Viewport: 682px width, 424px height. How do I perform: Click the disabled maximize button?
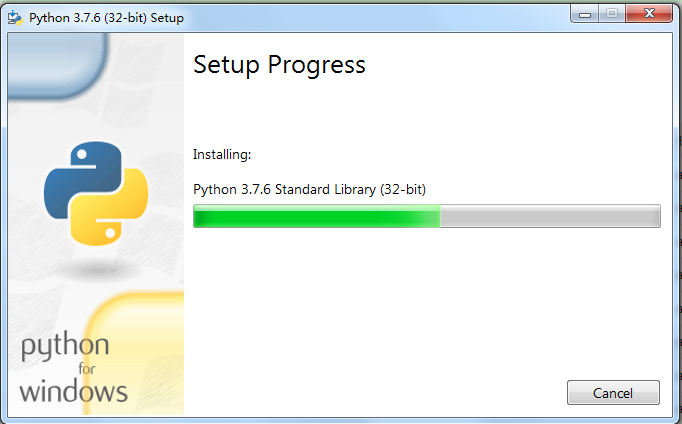612,14
